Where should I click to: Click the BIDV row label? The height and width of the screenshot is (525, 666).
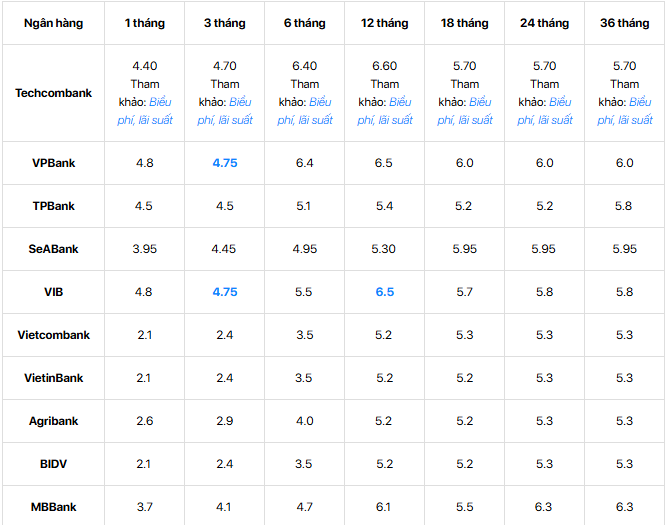(54, 464)
